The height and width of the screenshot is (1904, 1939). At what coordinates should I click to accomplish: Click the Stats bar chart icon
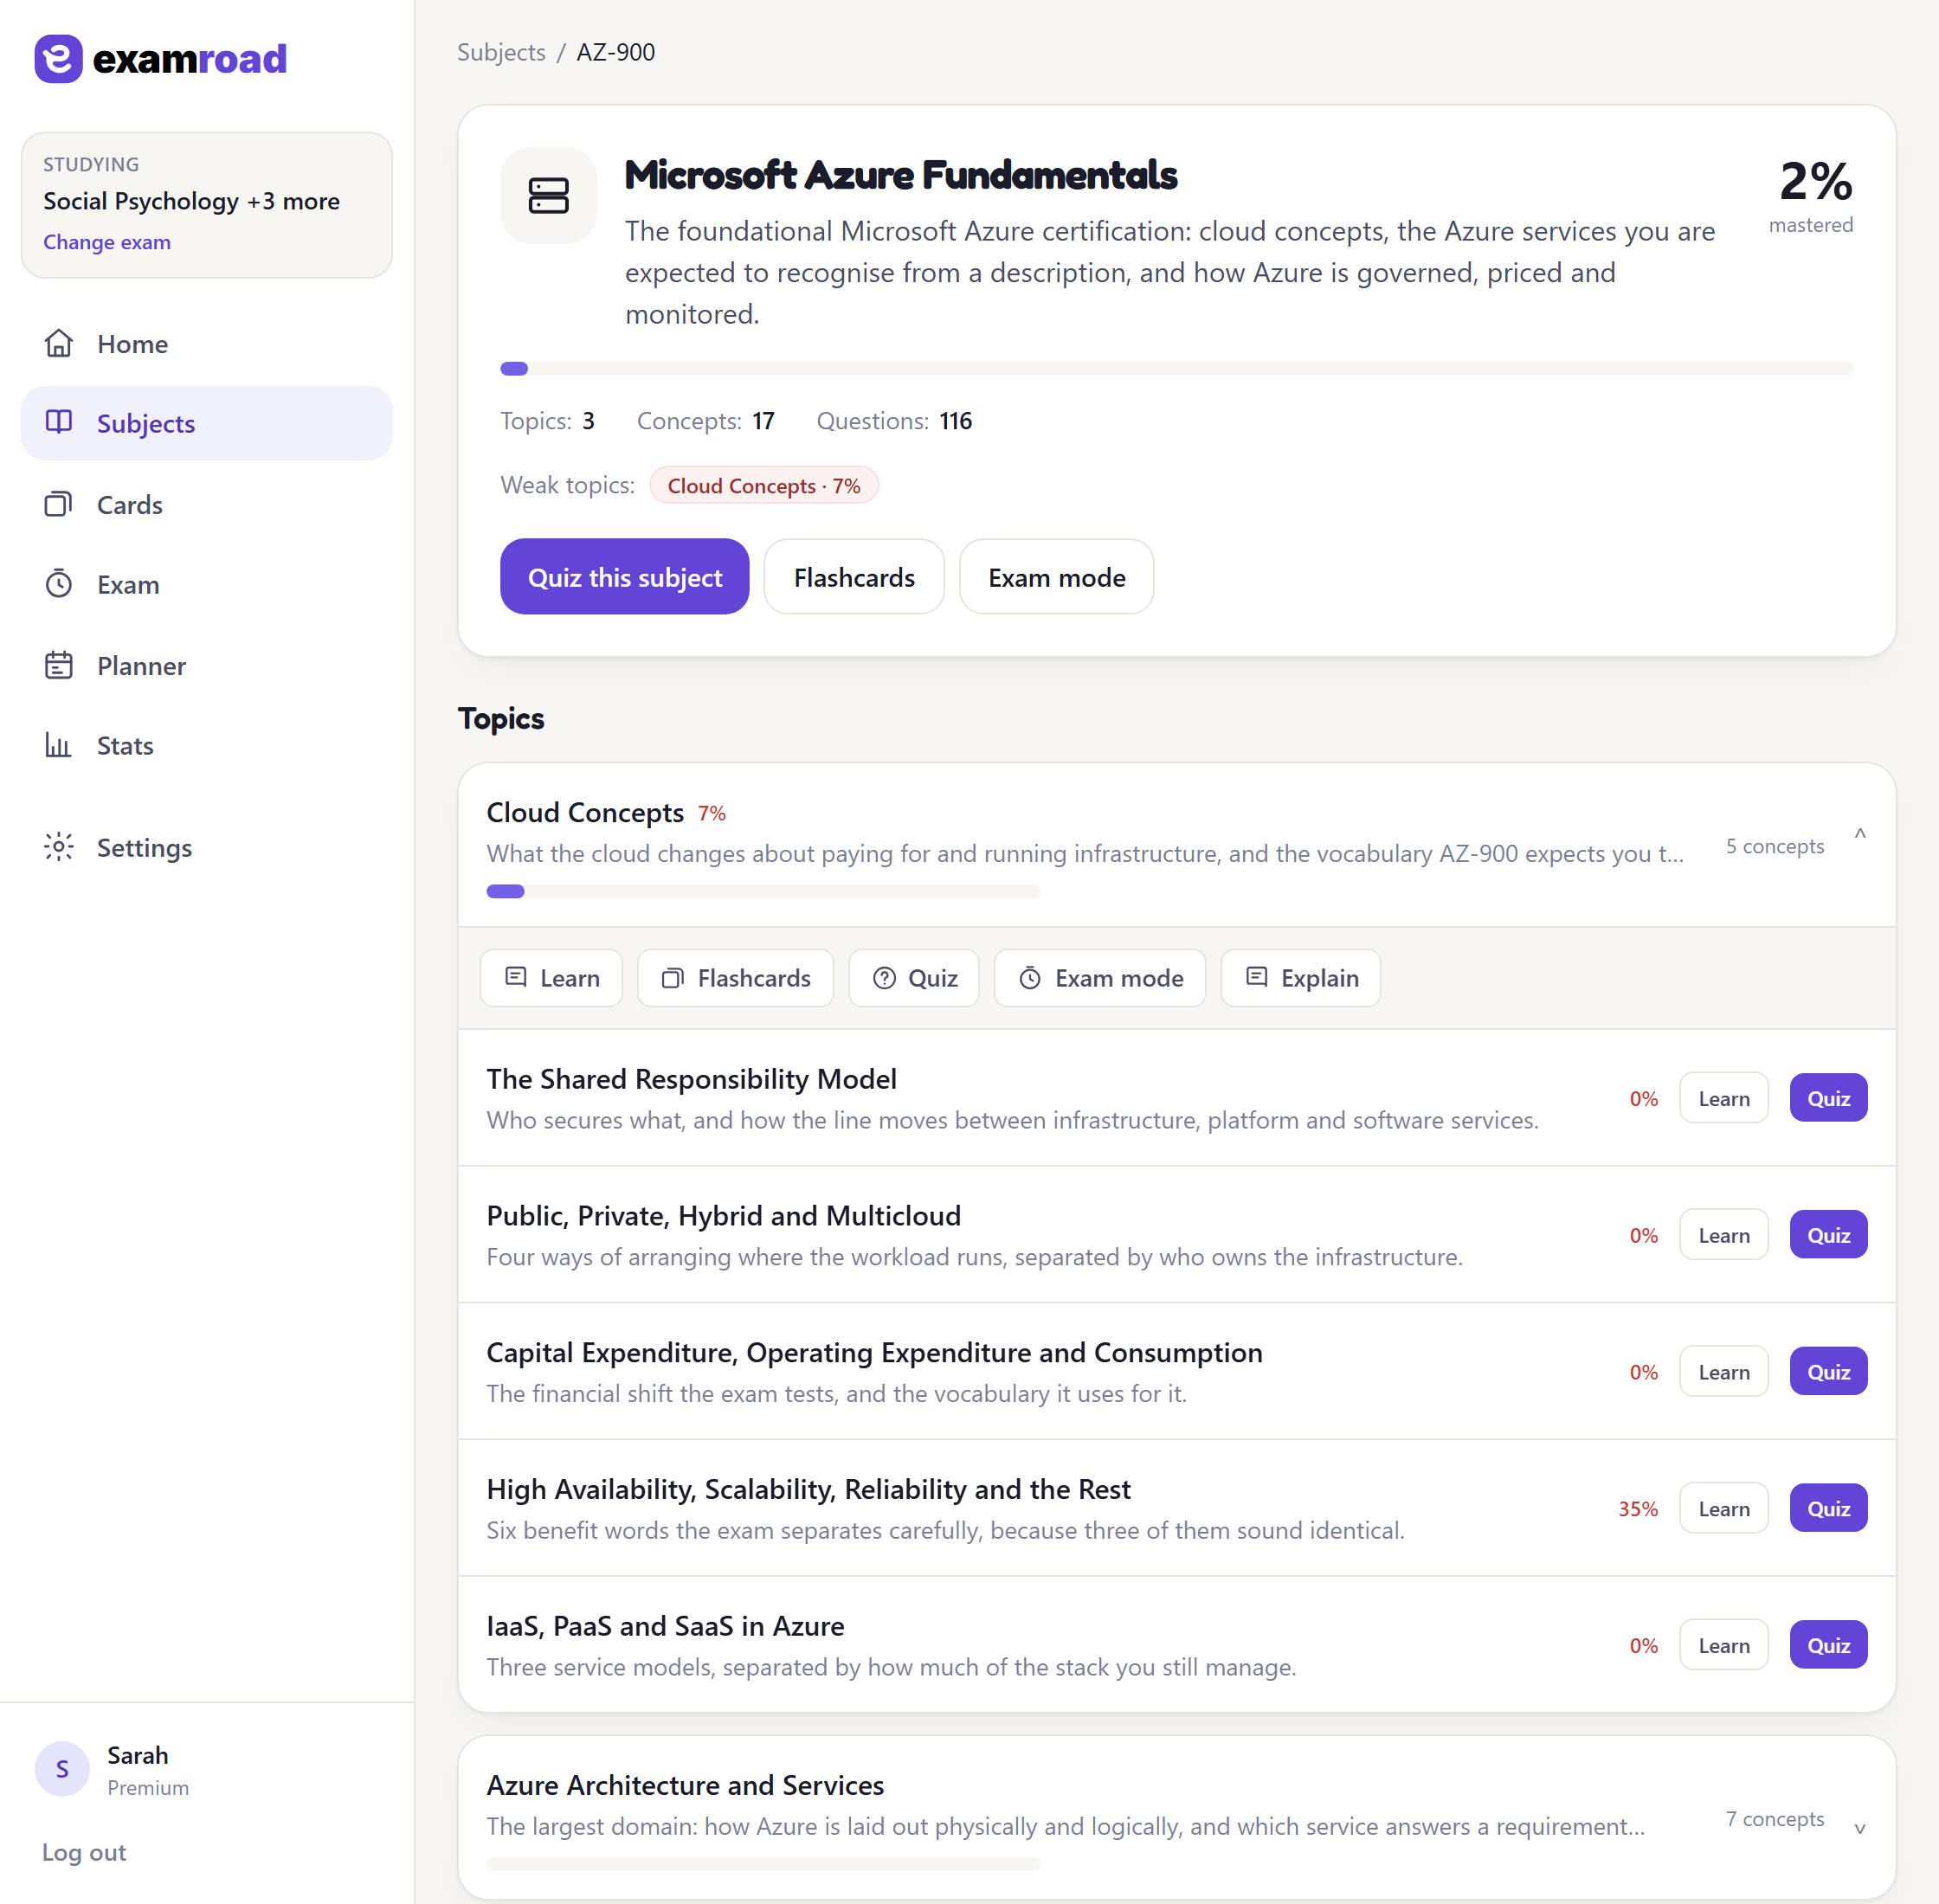[59, 745]
